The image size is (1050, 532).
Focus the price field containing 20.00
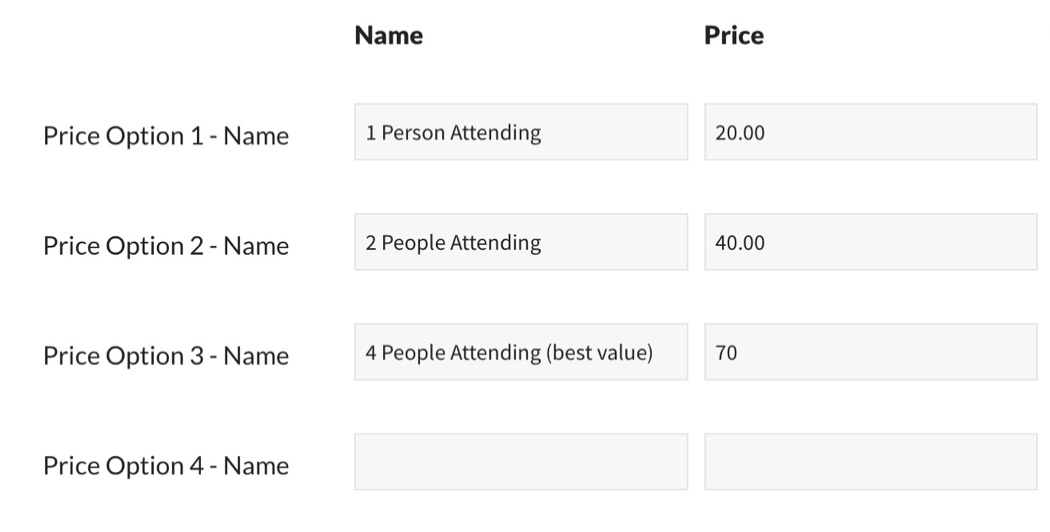[870, 132]
